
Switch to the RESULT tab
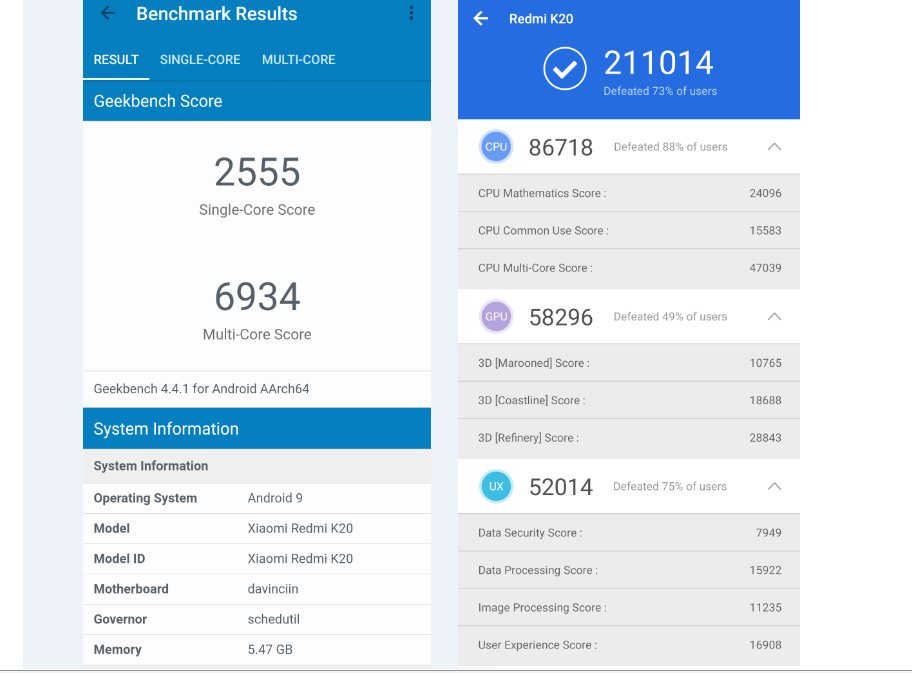[116, 60]
